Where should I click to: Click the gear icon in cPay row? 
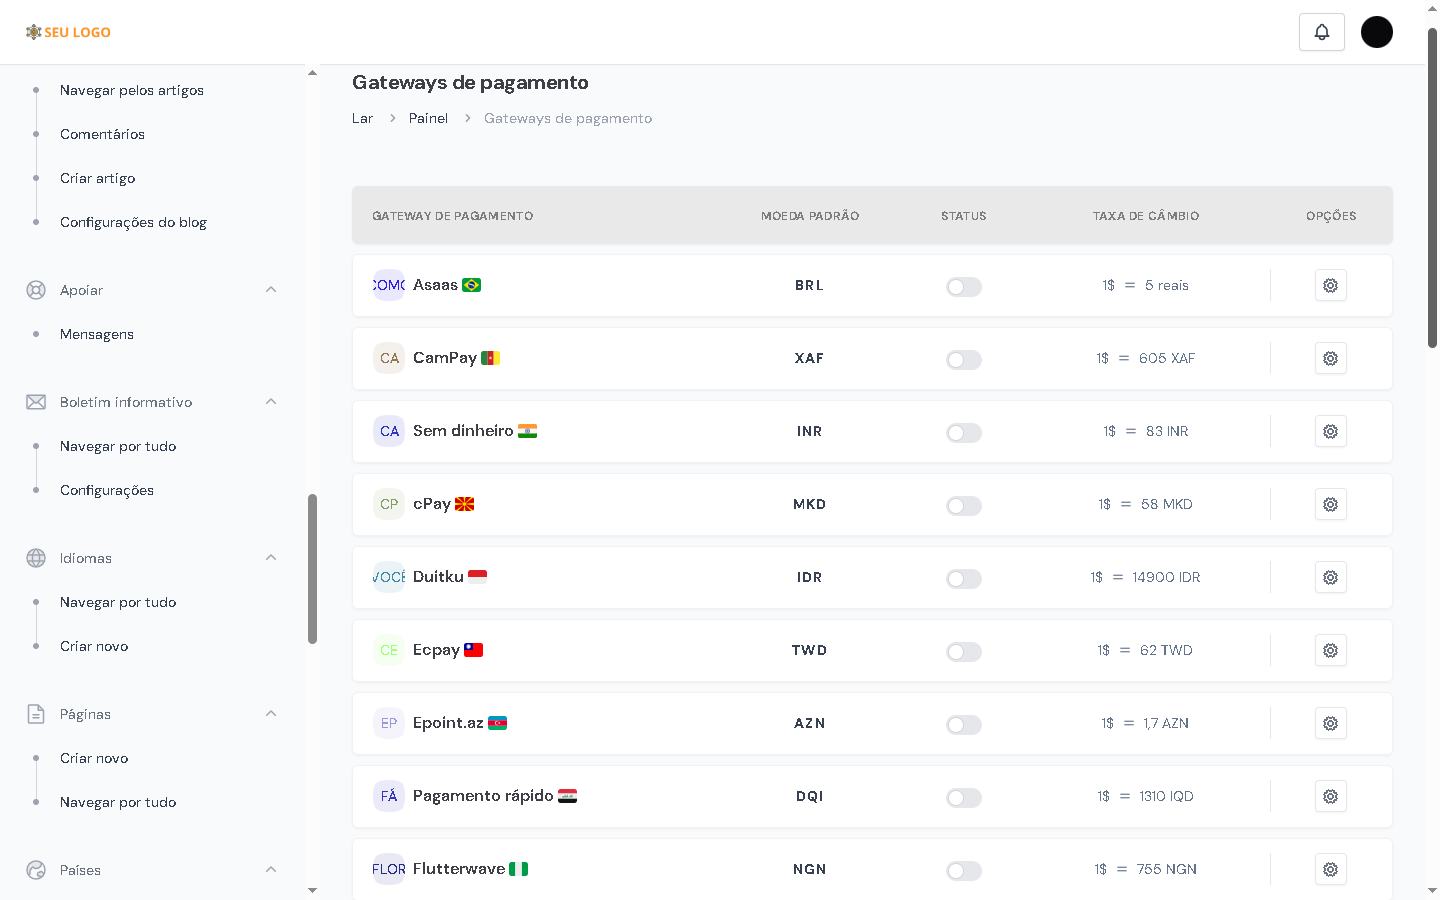tap(1330, 505)
